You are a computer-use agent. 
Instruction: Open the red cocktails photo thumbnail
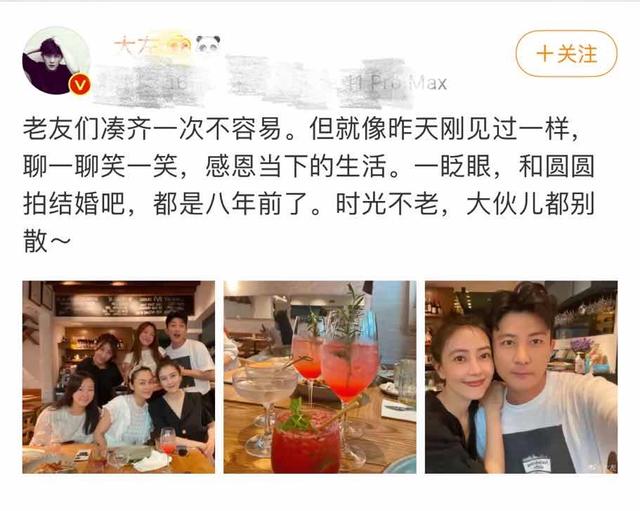pos(320,377)
